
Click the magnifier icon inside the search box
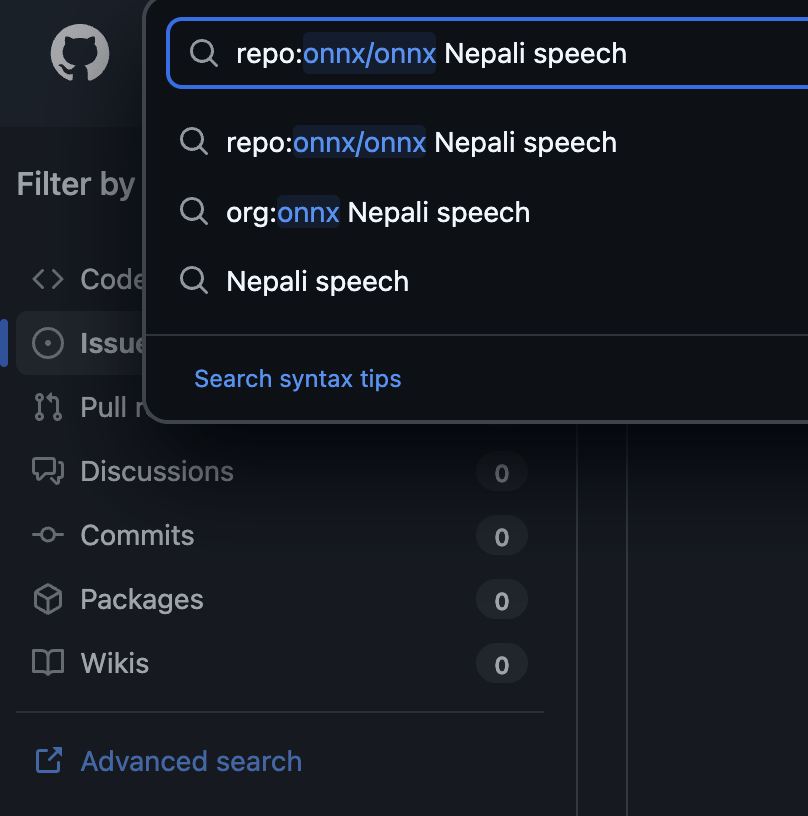pos(204,53)
